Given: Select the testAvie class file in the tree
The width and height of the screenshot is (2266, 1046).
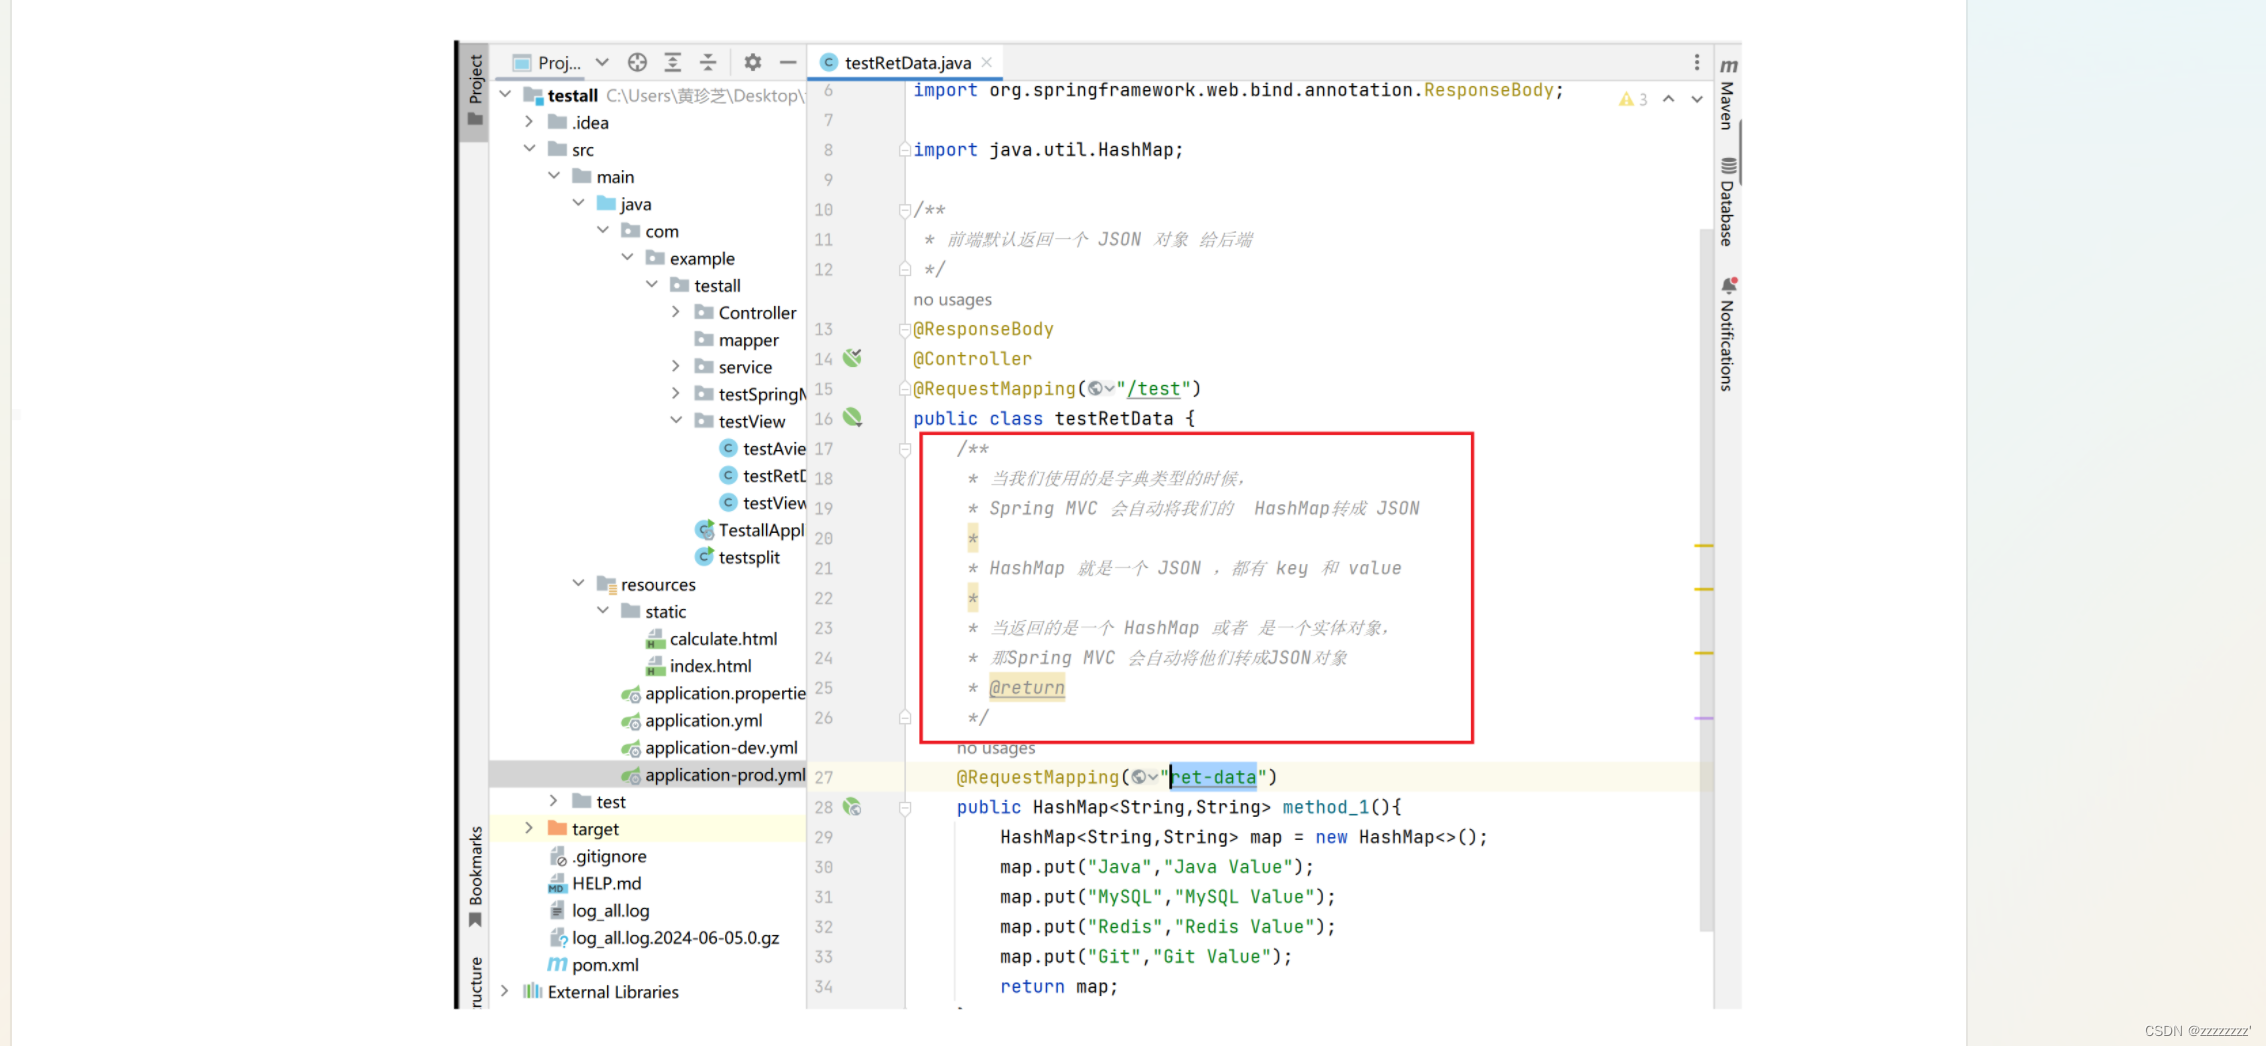Looking at the screenshot, I should (x=762, y=449).
